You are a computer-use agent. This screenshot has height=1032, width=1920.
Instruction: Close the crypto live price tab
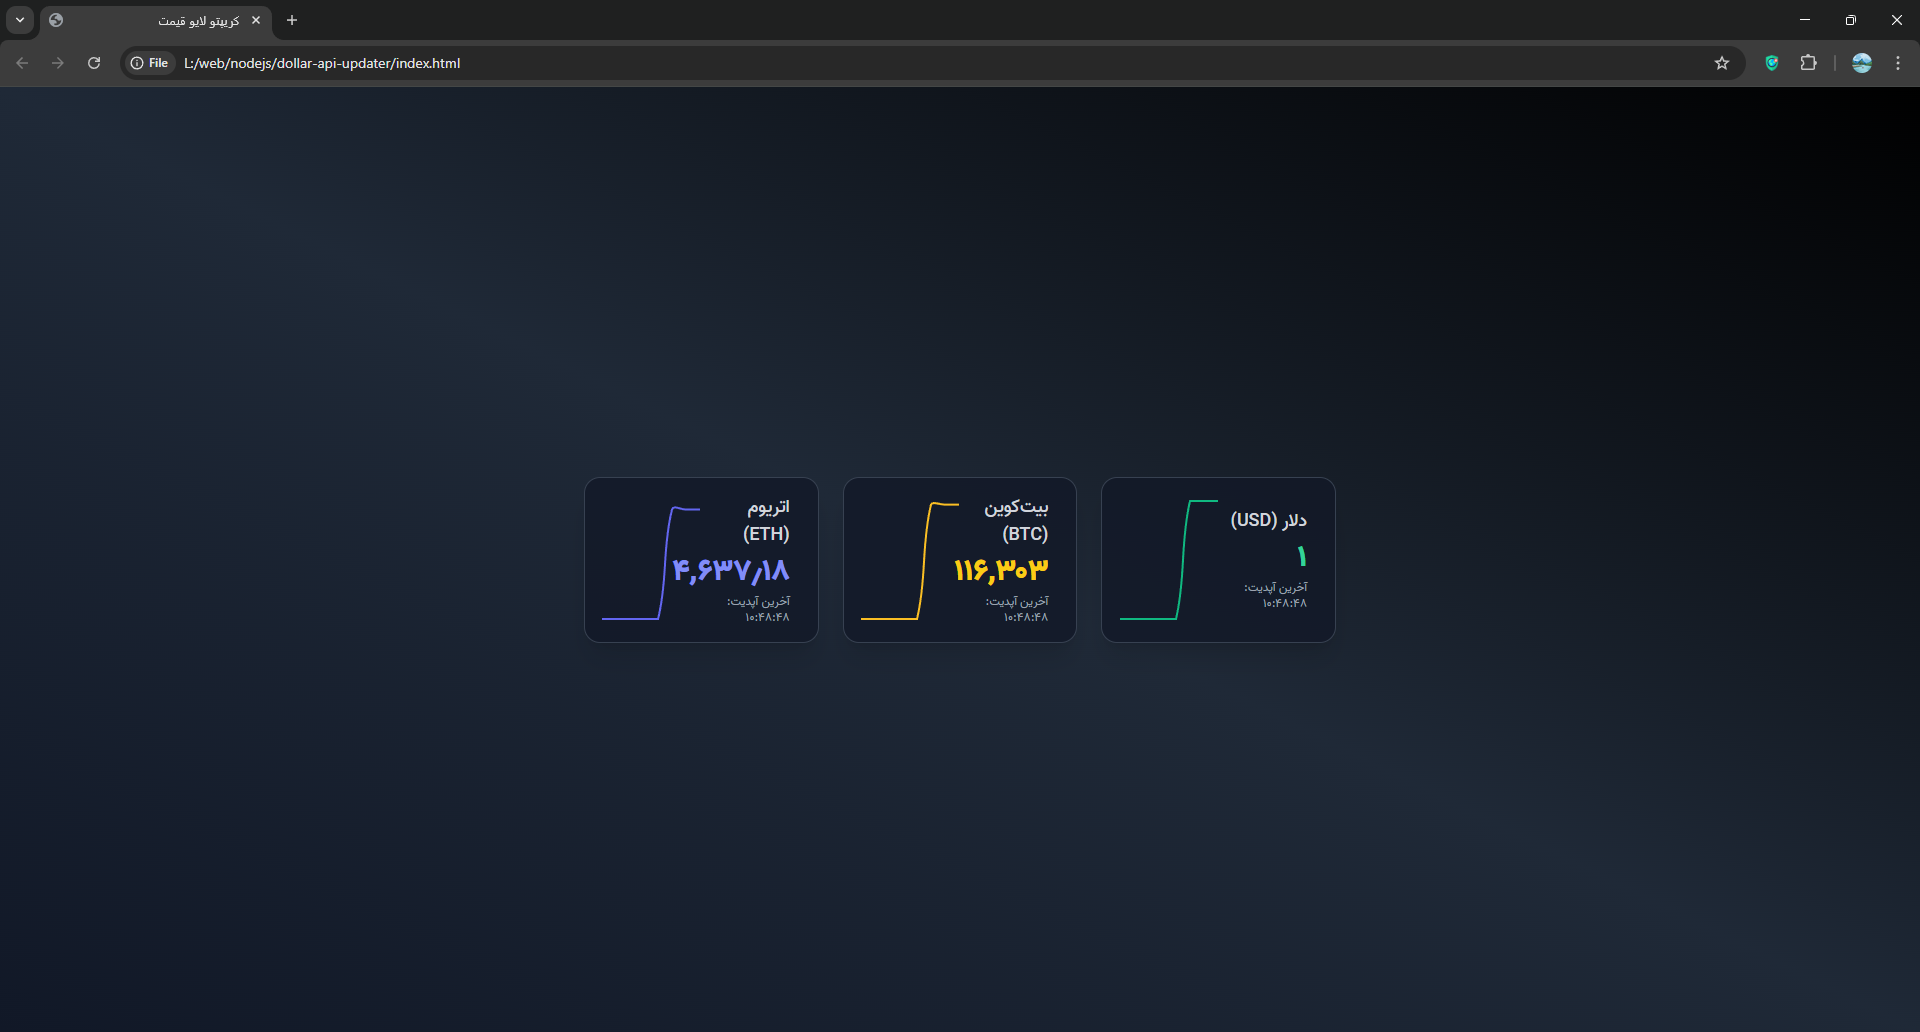pyautogui.click(x=256, y=20)
